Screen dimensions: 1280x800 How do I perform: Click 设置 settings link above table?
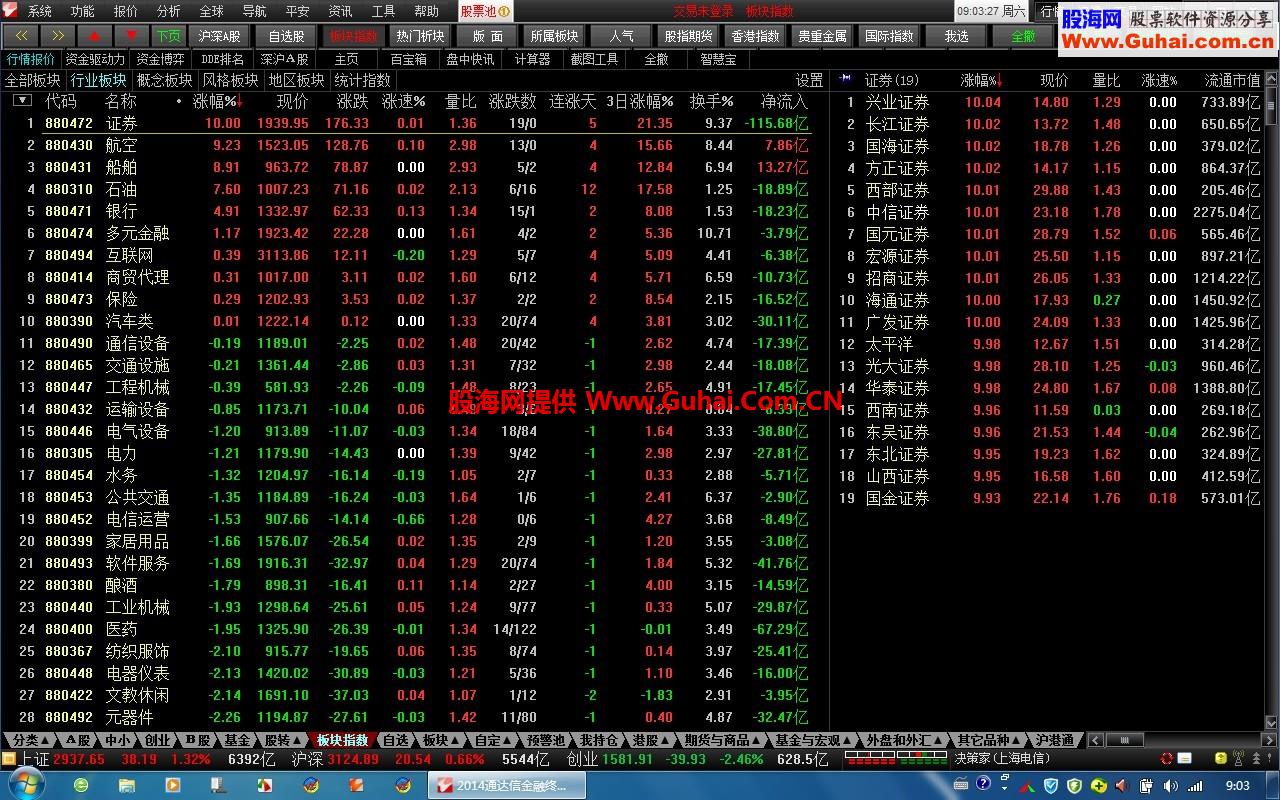pos(810,80)
